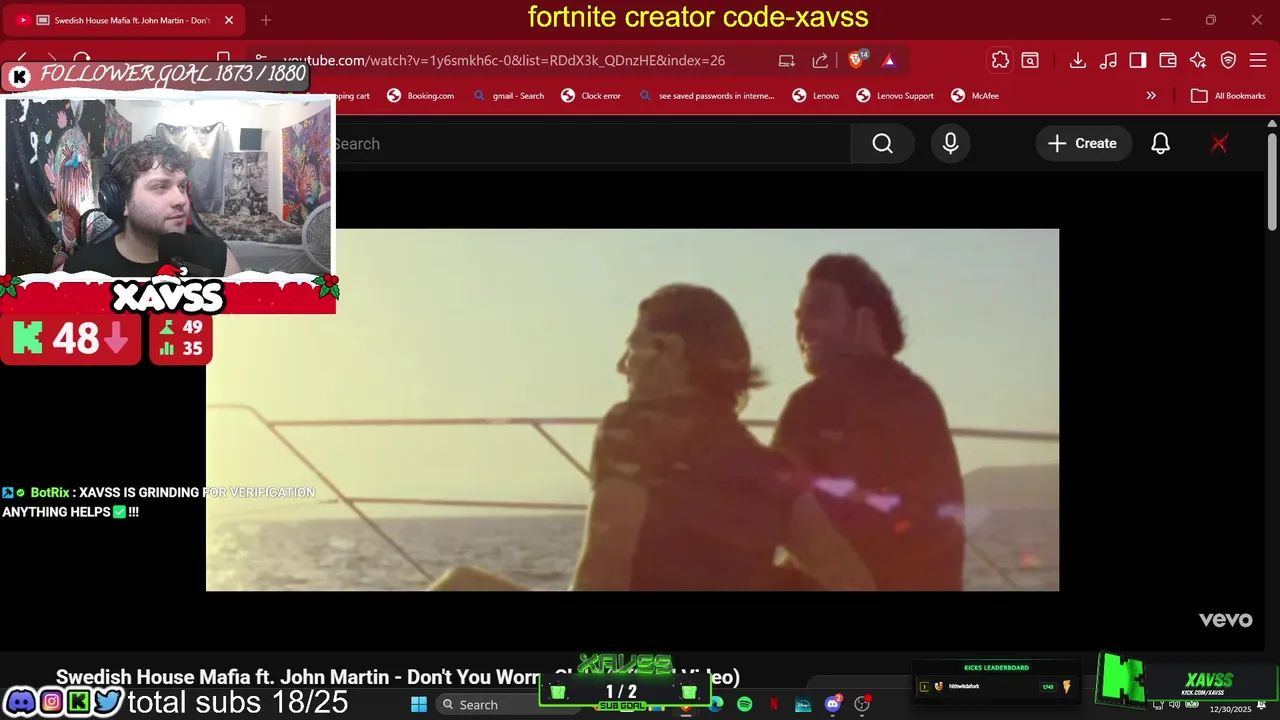The height and width of the screenshot is (720, 1280).
Task: Select the Swedish House Mafia browser tab
Action: (125, 20)
